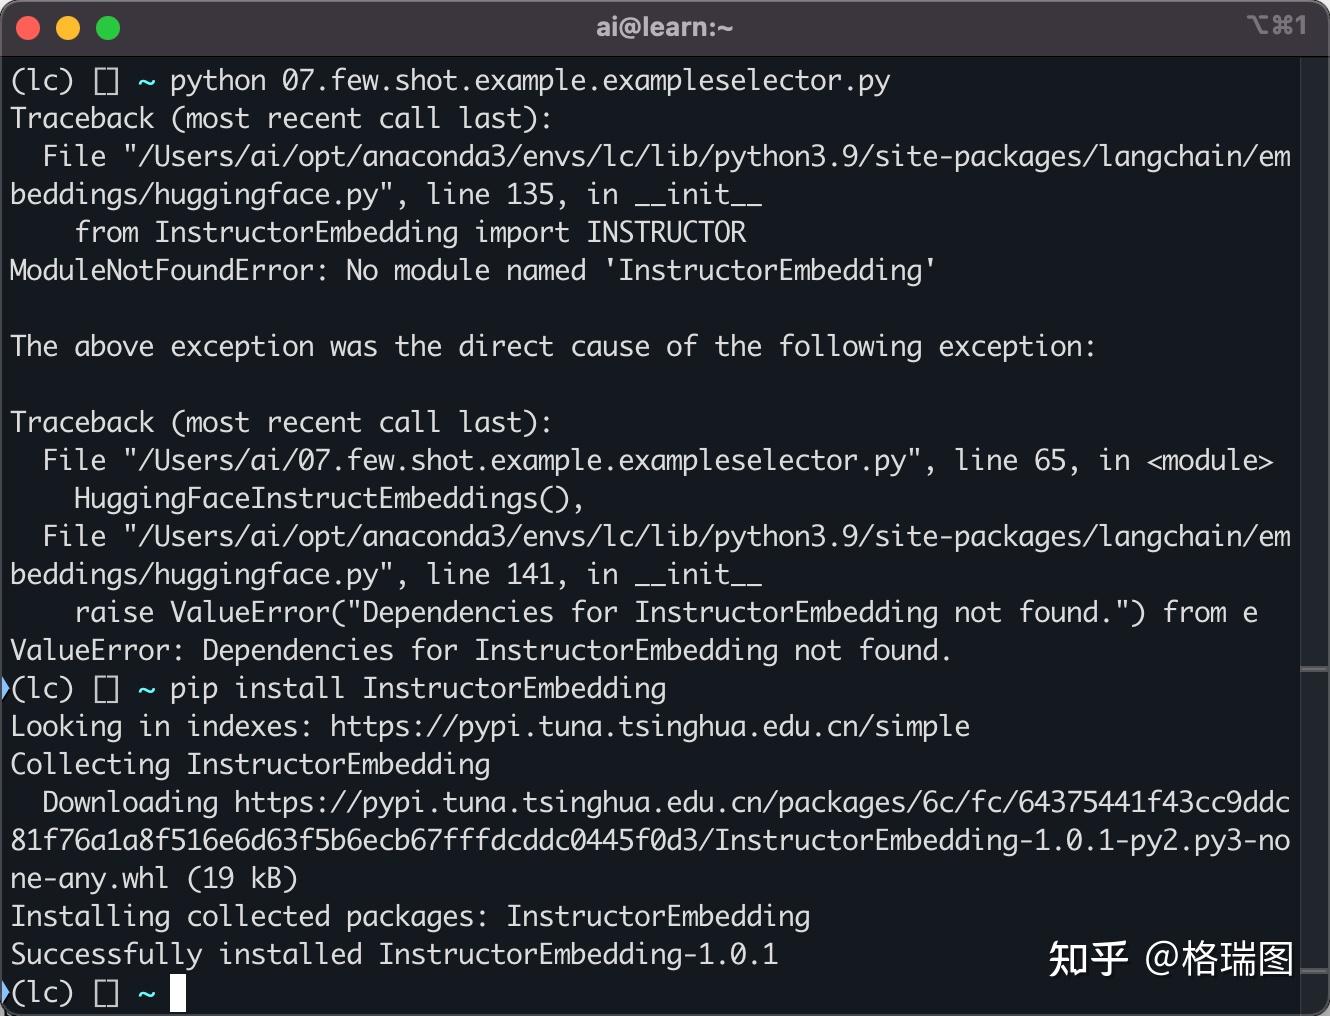Viewport: 1330px width, 1016px height.
Task: Open the InstructorEmbedding wheel download URL
Action: click(x=650, y=840)
